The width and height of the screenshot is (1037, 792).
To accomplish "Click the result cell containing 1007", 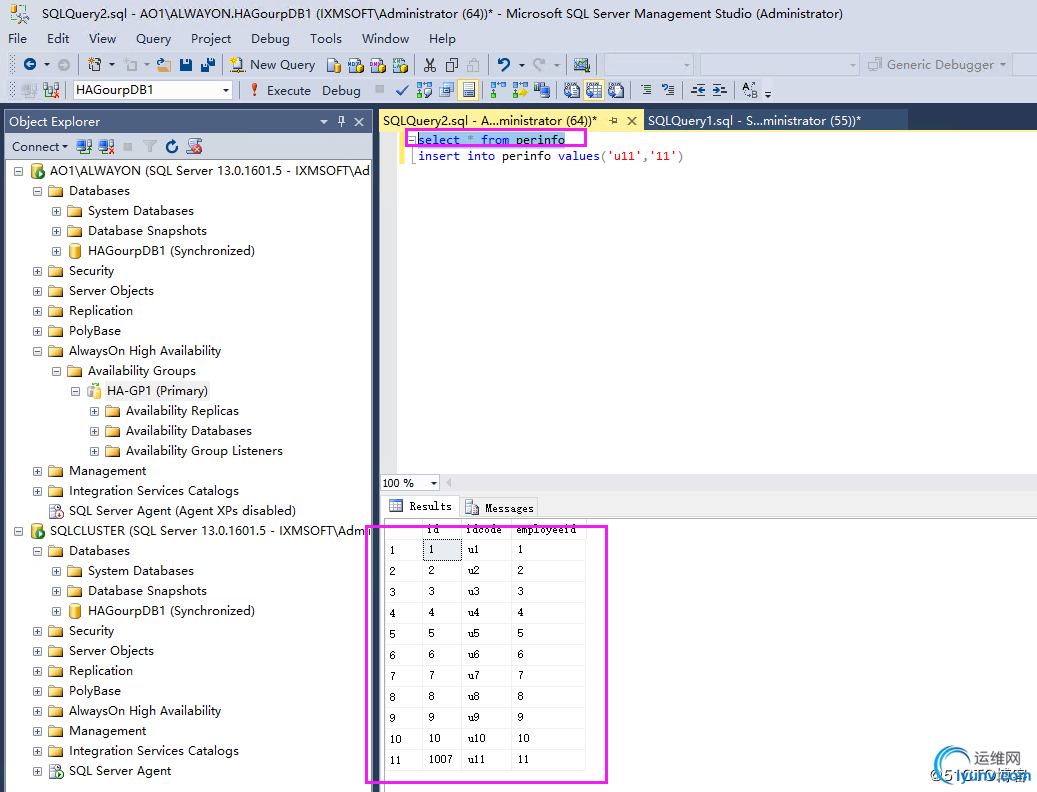I will [441, 760].
